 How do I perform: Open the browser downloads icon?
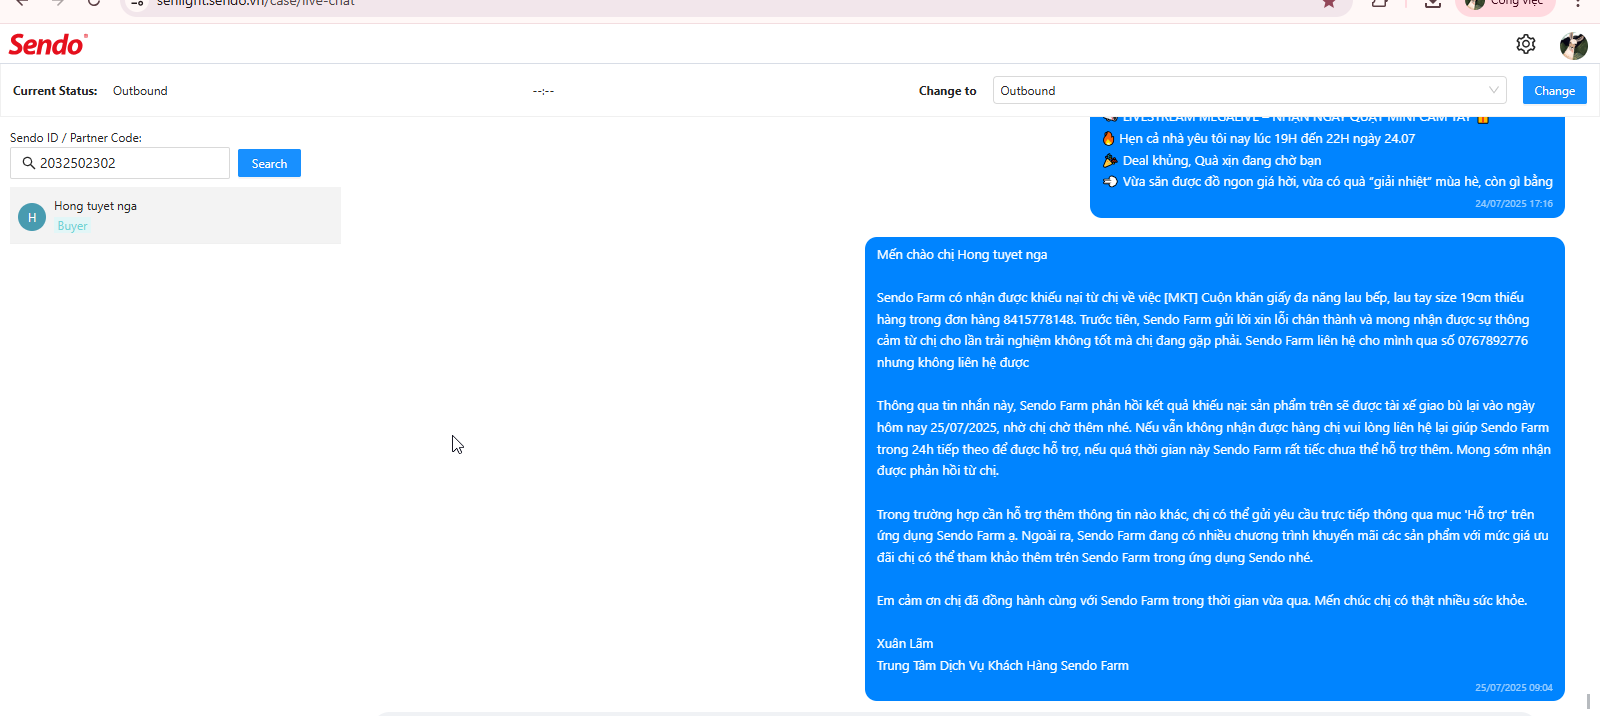(1432, 3)
